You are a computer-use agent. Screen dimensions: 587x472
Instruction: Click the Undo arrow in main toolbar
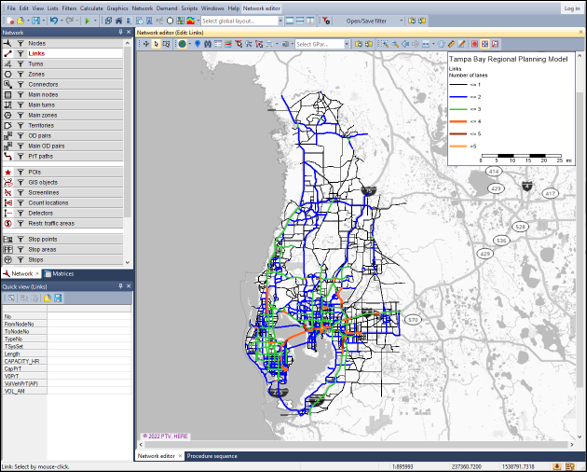click(54, 21)
